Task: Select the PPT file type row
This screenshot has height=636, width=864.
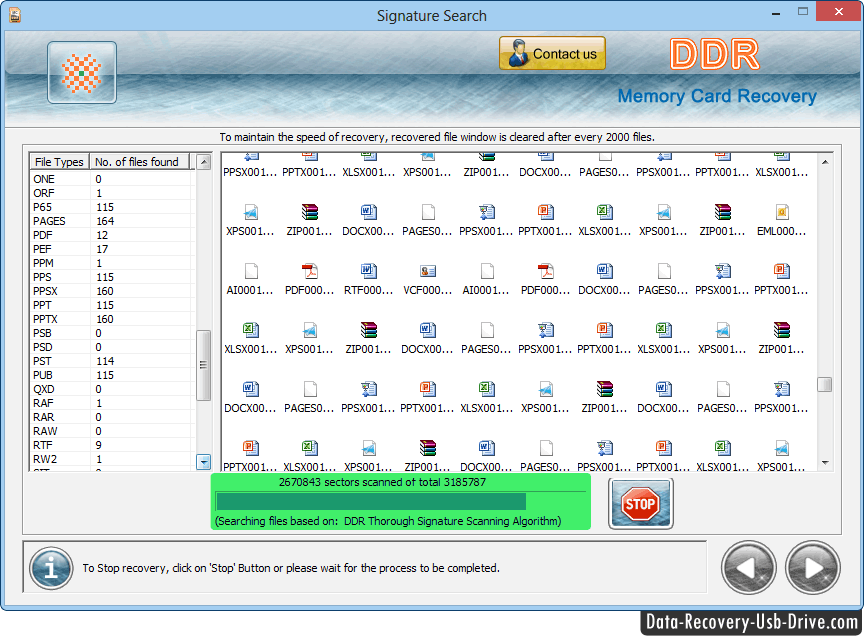Action: pyautogui.click(x=112, y=305)
